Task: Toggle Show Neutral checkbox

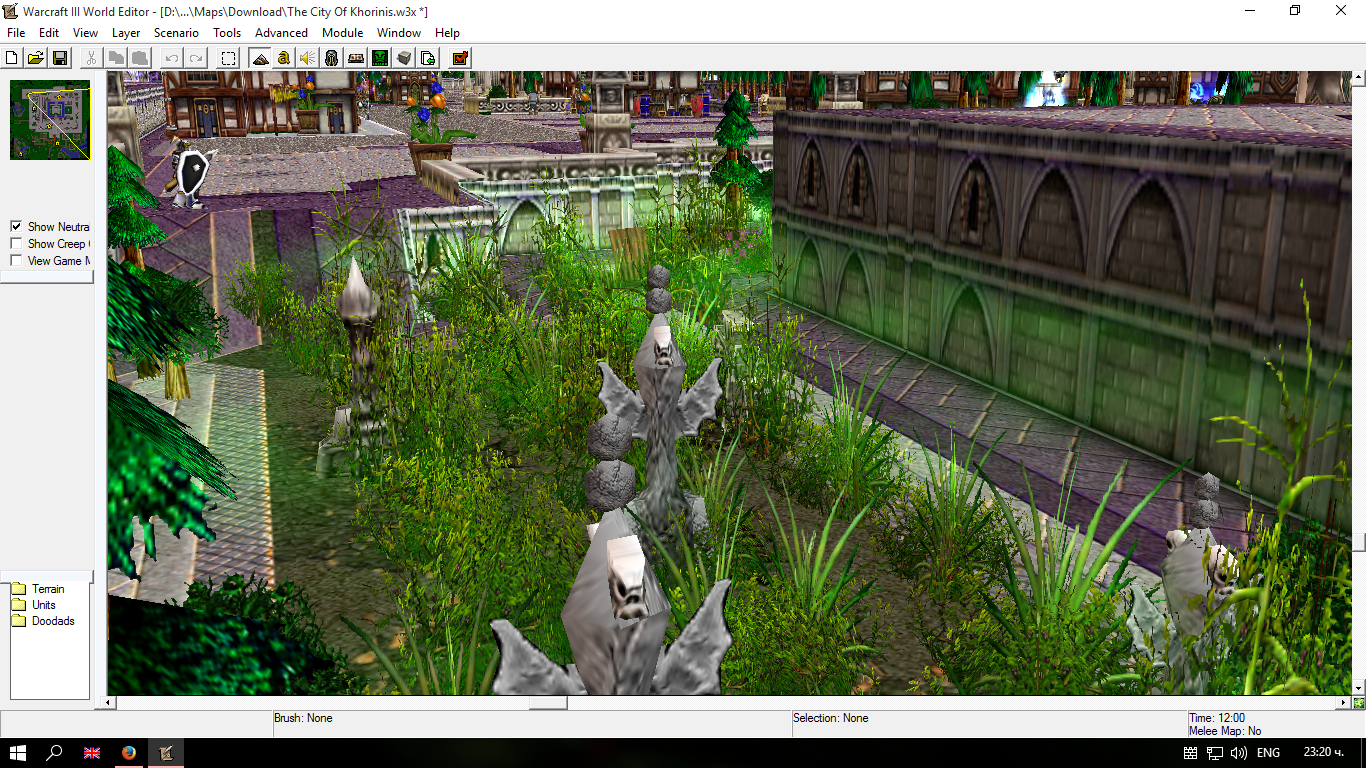Action: click(x=16, y=227)
